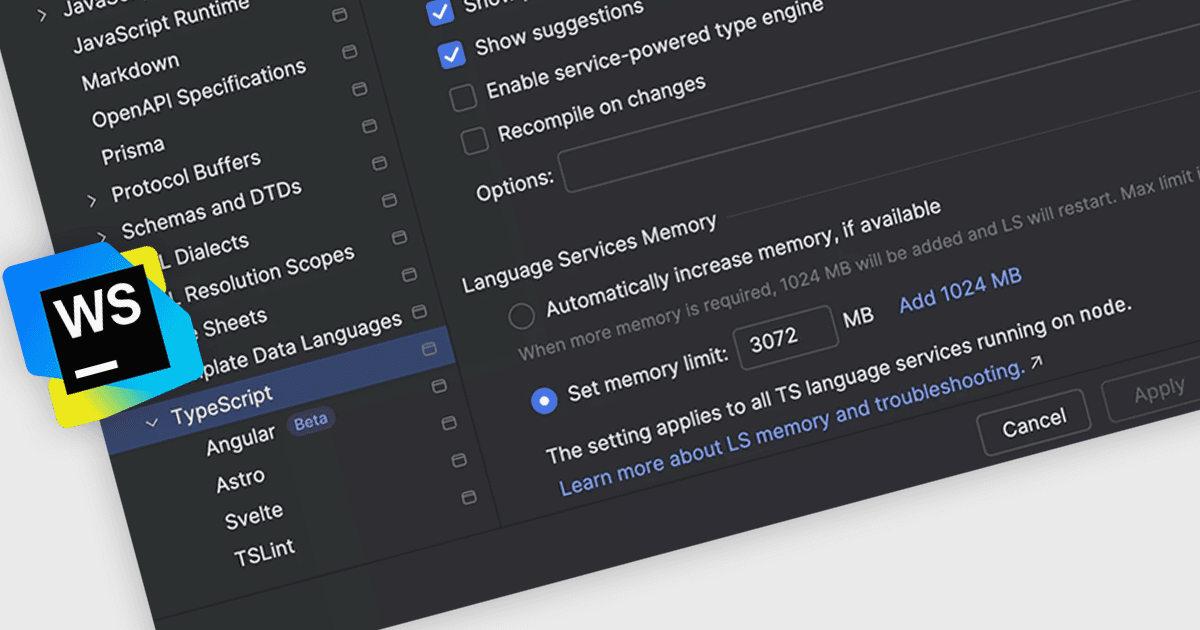1200x630 pixels.
Task: Click the project-level icon beside Angular
Action: pyautogui.click(x=439, y=385)
